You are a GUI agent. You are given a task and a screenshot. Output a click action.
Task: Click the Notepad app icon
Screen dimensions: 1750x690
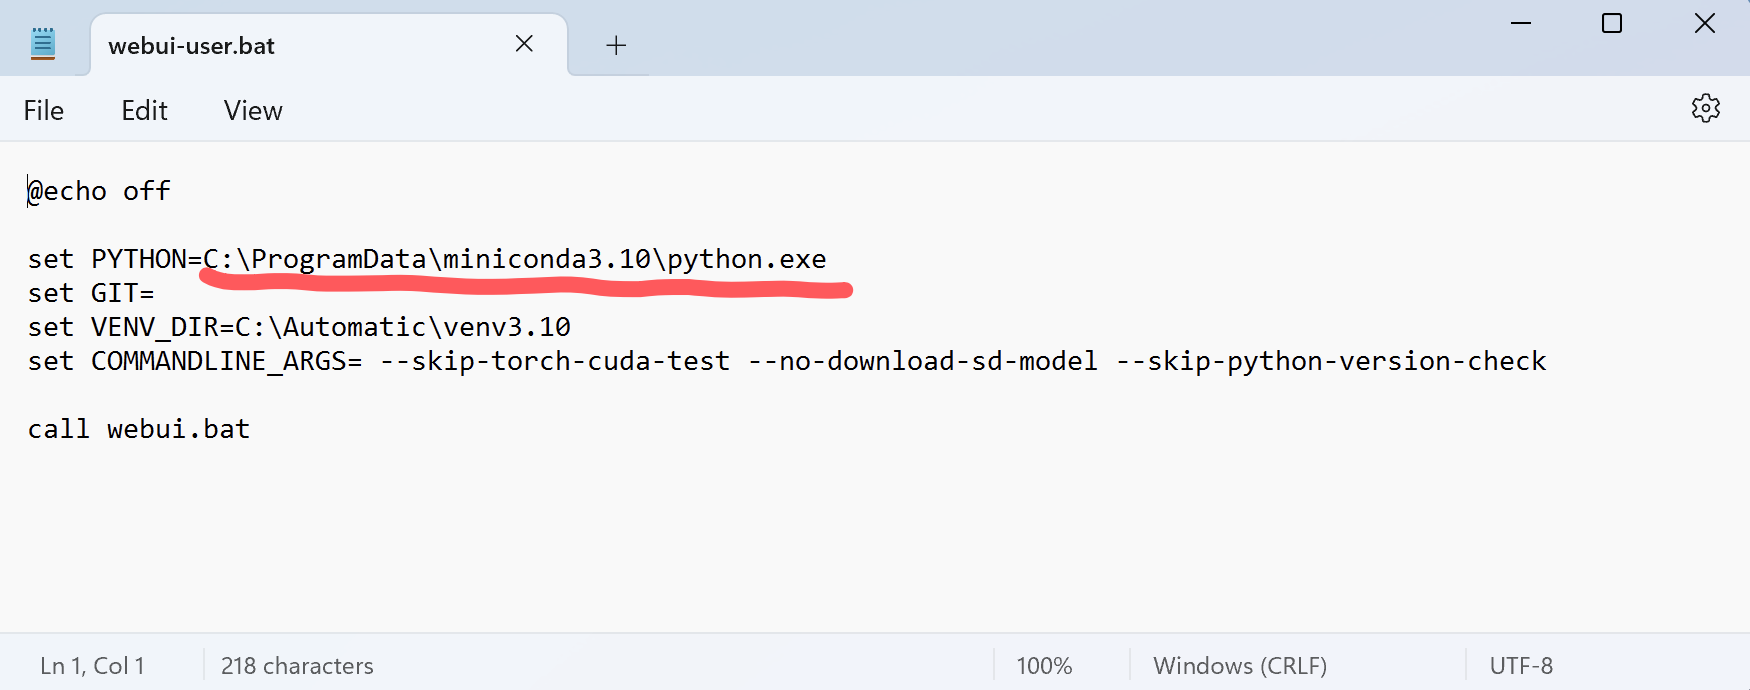[x=43, y=44]
